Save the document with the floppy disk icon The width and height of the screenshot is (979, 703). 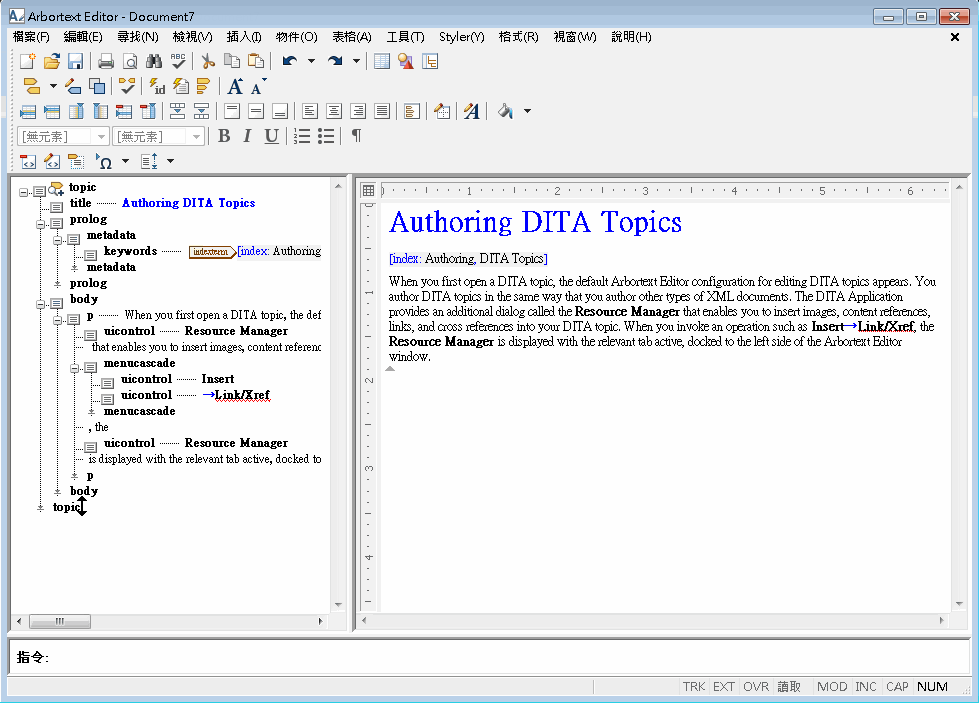pos(76,61)
